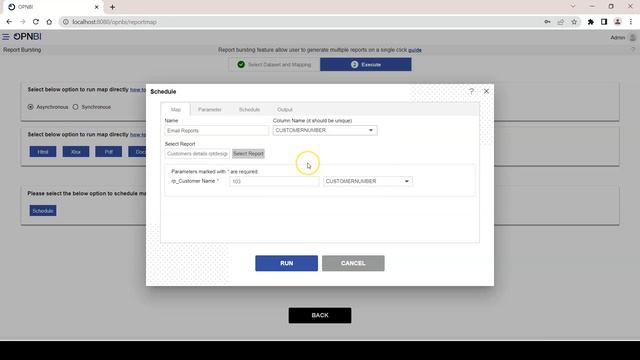This screenshot has height=360, width=640.
Task: Reload the current page
Action: click(x=36, y=22)
